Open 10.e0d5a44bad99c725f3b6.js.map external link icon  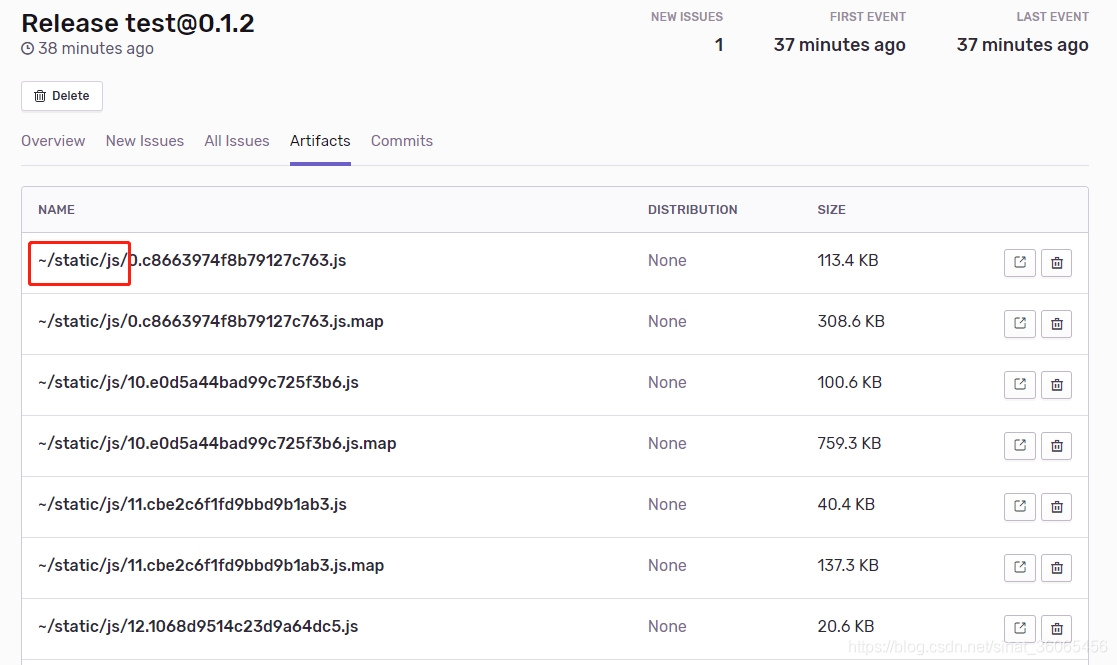[x=1019, y=446]
